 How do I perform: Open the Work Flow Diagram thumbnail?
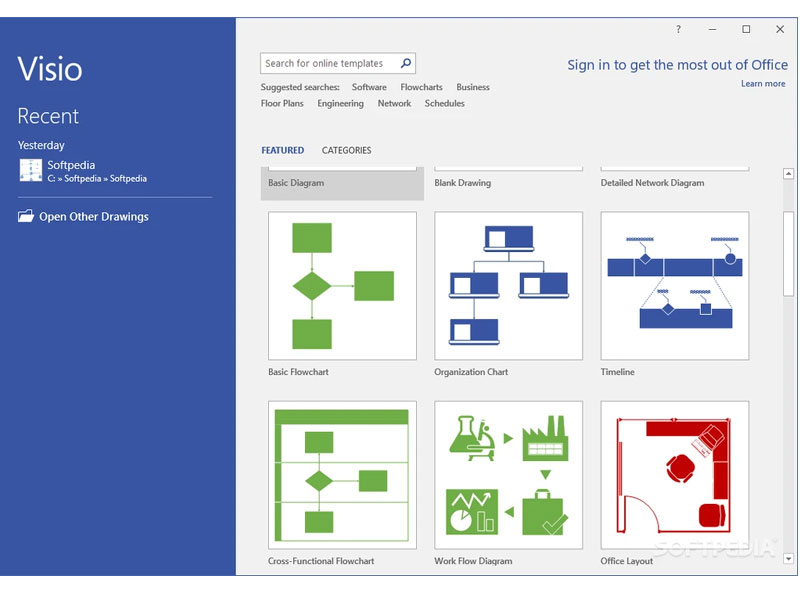tap(508, 475)
